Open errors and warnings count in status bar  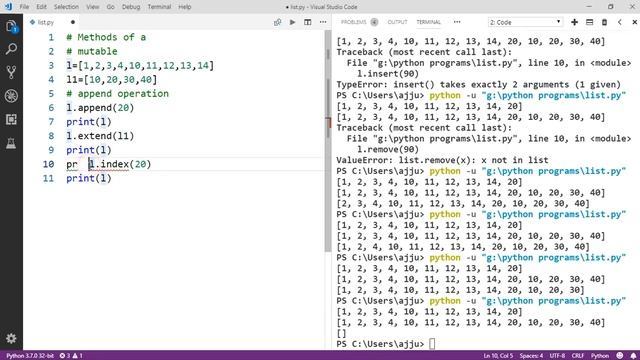pos(71,356)
